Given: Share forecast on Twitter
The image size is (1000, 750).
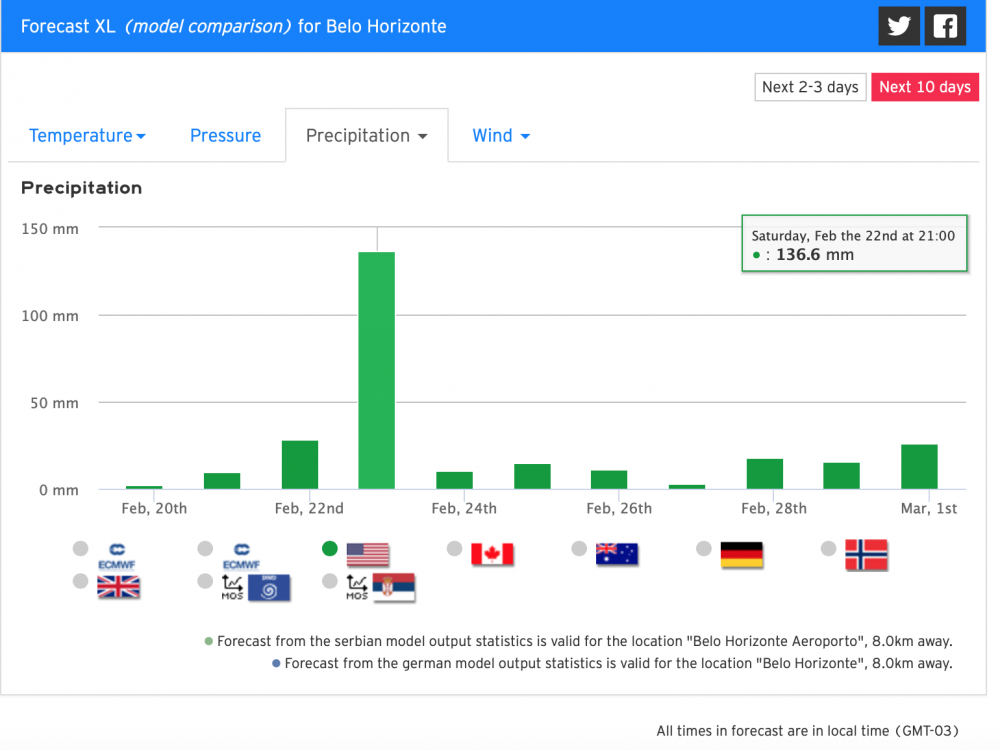Looking at the screenshot, I should [x=899, y=26].
